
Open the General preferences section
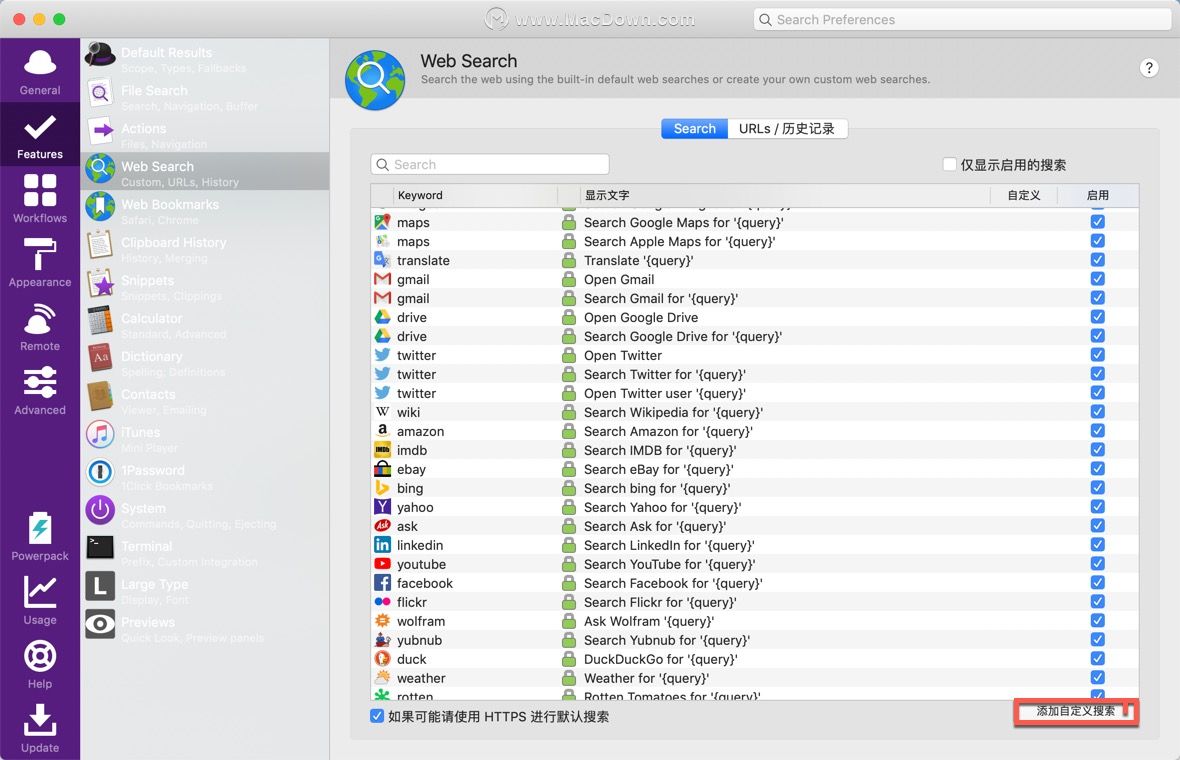[40, 72]
